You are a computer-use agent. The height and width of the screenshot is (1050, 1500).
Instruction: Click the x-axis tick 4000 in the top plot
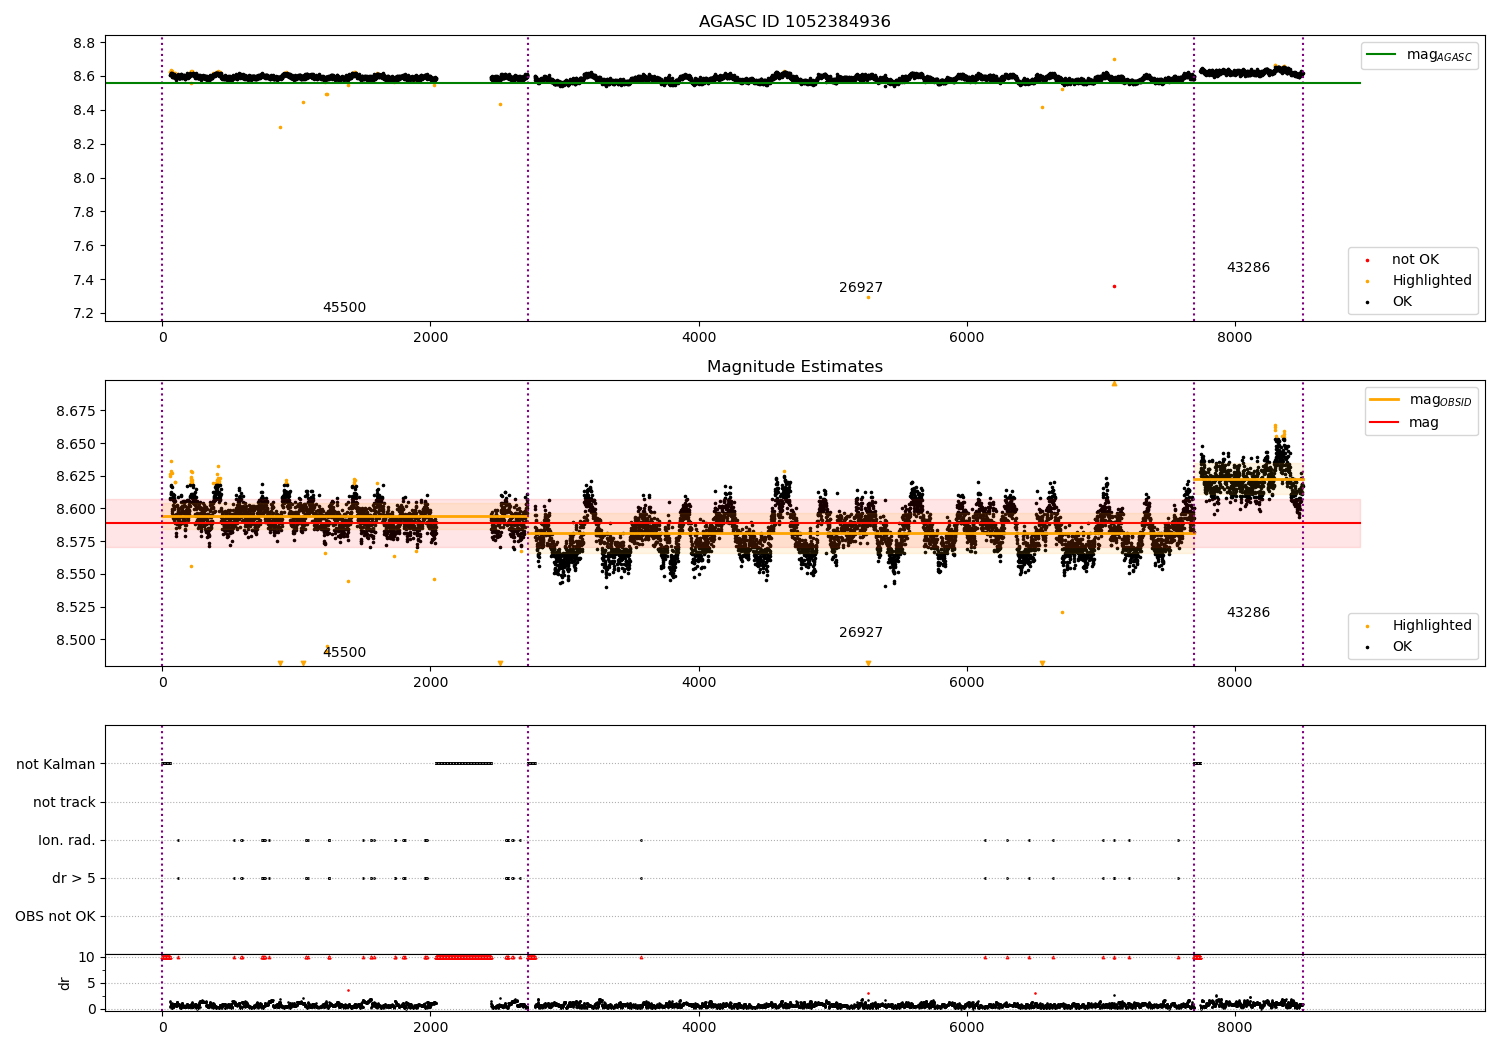coord(698,338)
